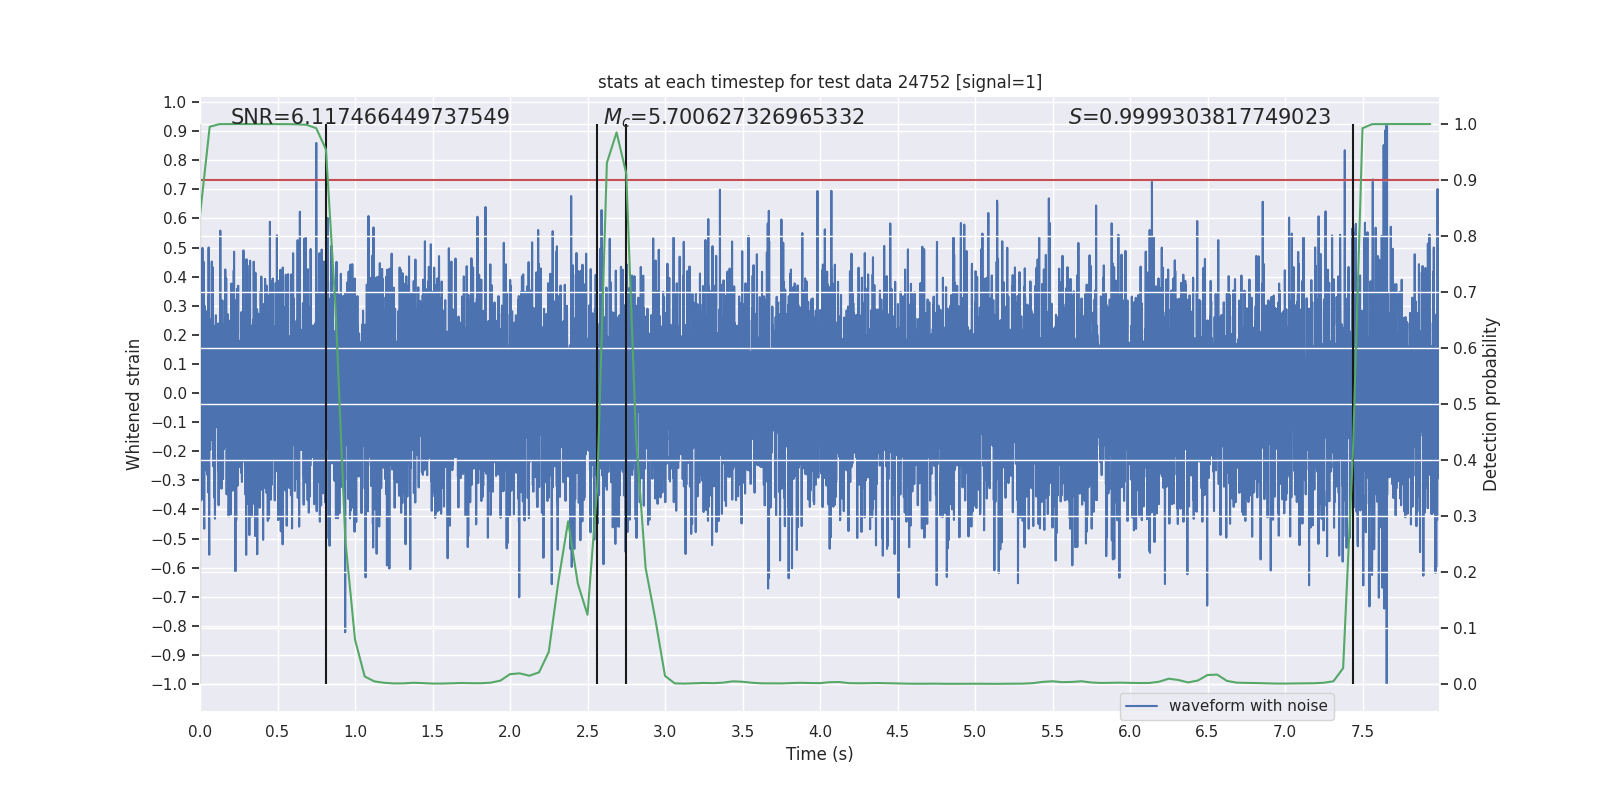Select tick label 5.0 on the Time axis
Screen dimensions: 1600x800
click(975, 731)
